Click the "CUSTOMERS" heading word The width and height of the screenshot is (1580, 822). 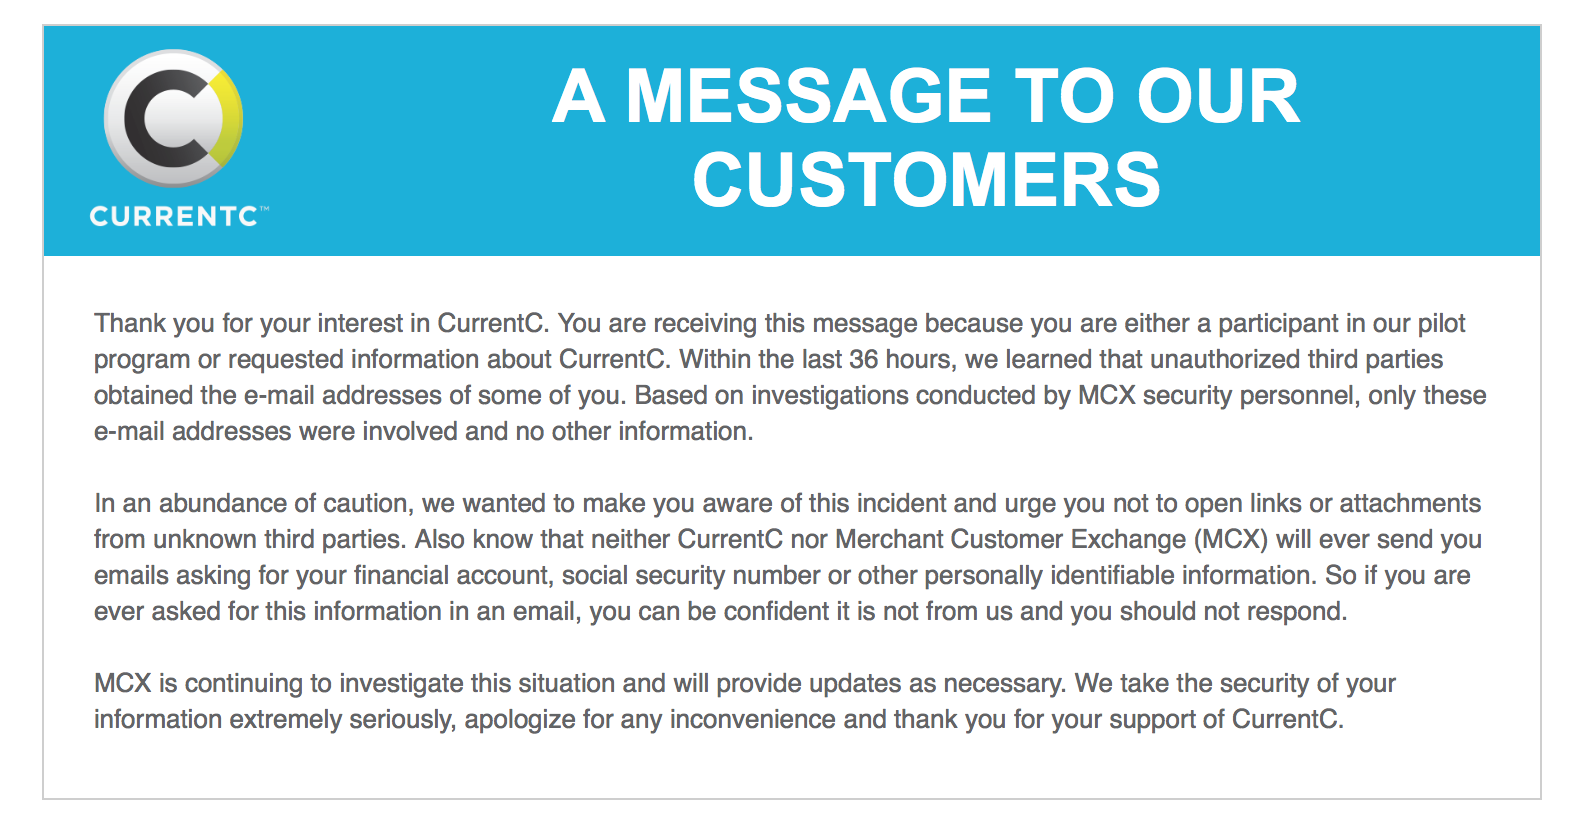pos(926,181)
